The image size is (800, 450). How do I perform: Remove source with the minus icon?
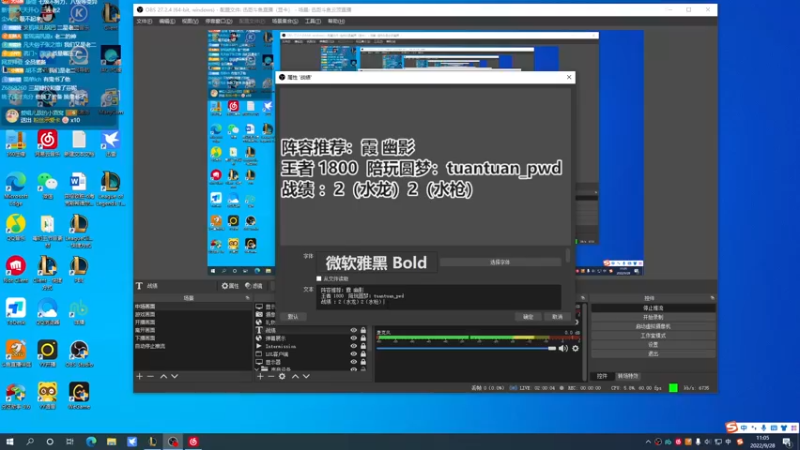(271, 377)
